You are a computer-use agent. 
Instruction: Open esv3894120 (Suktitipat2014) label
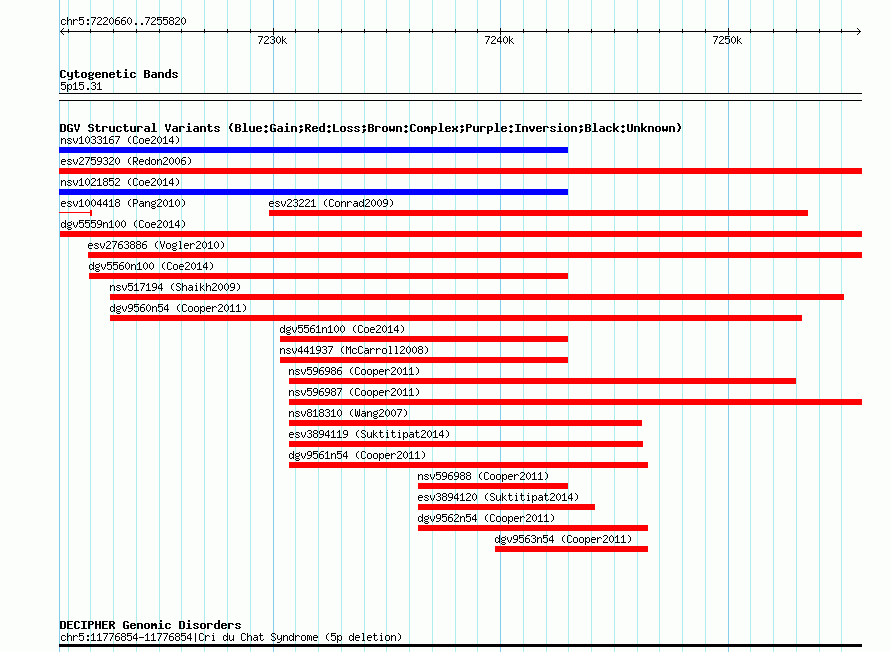click(498, 497)
